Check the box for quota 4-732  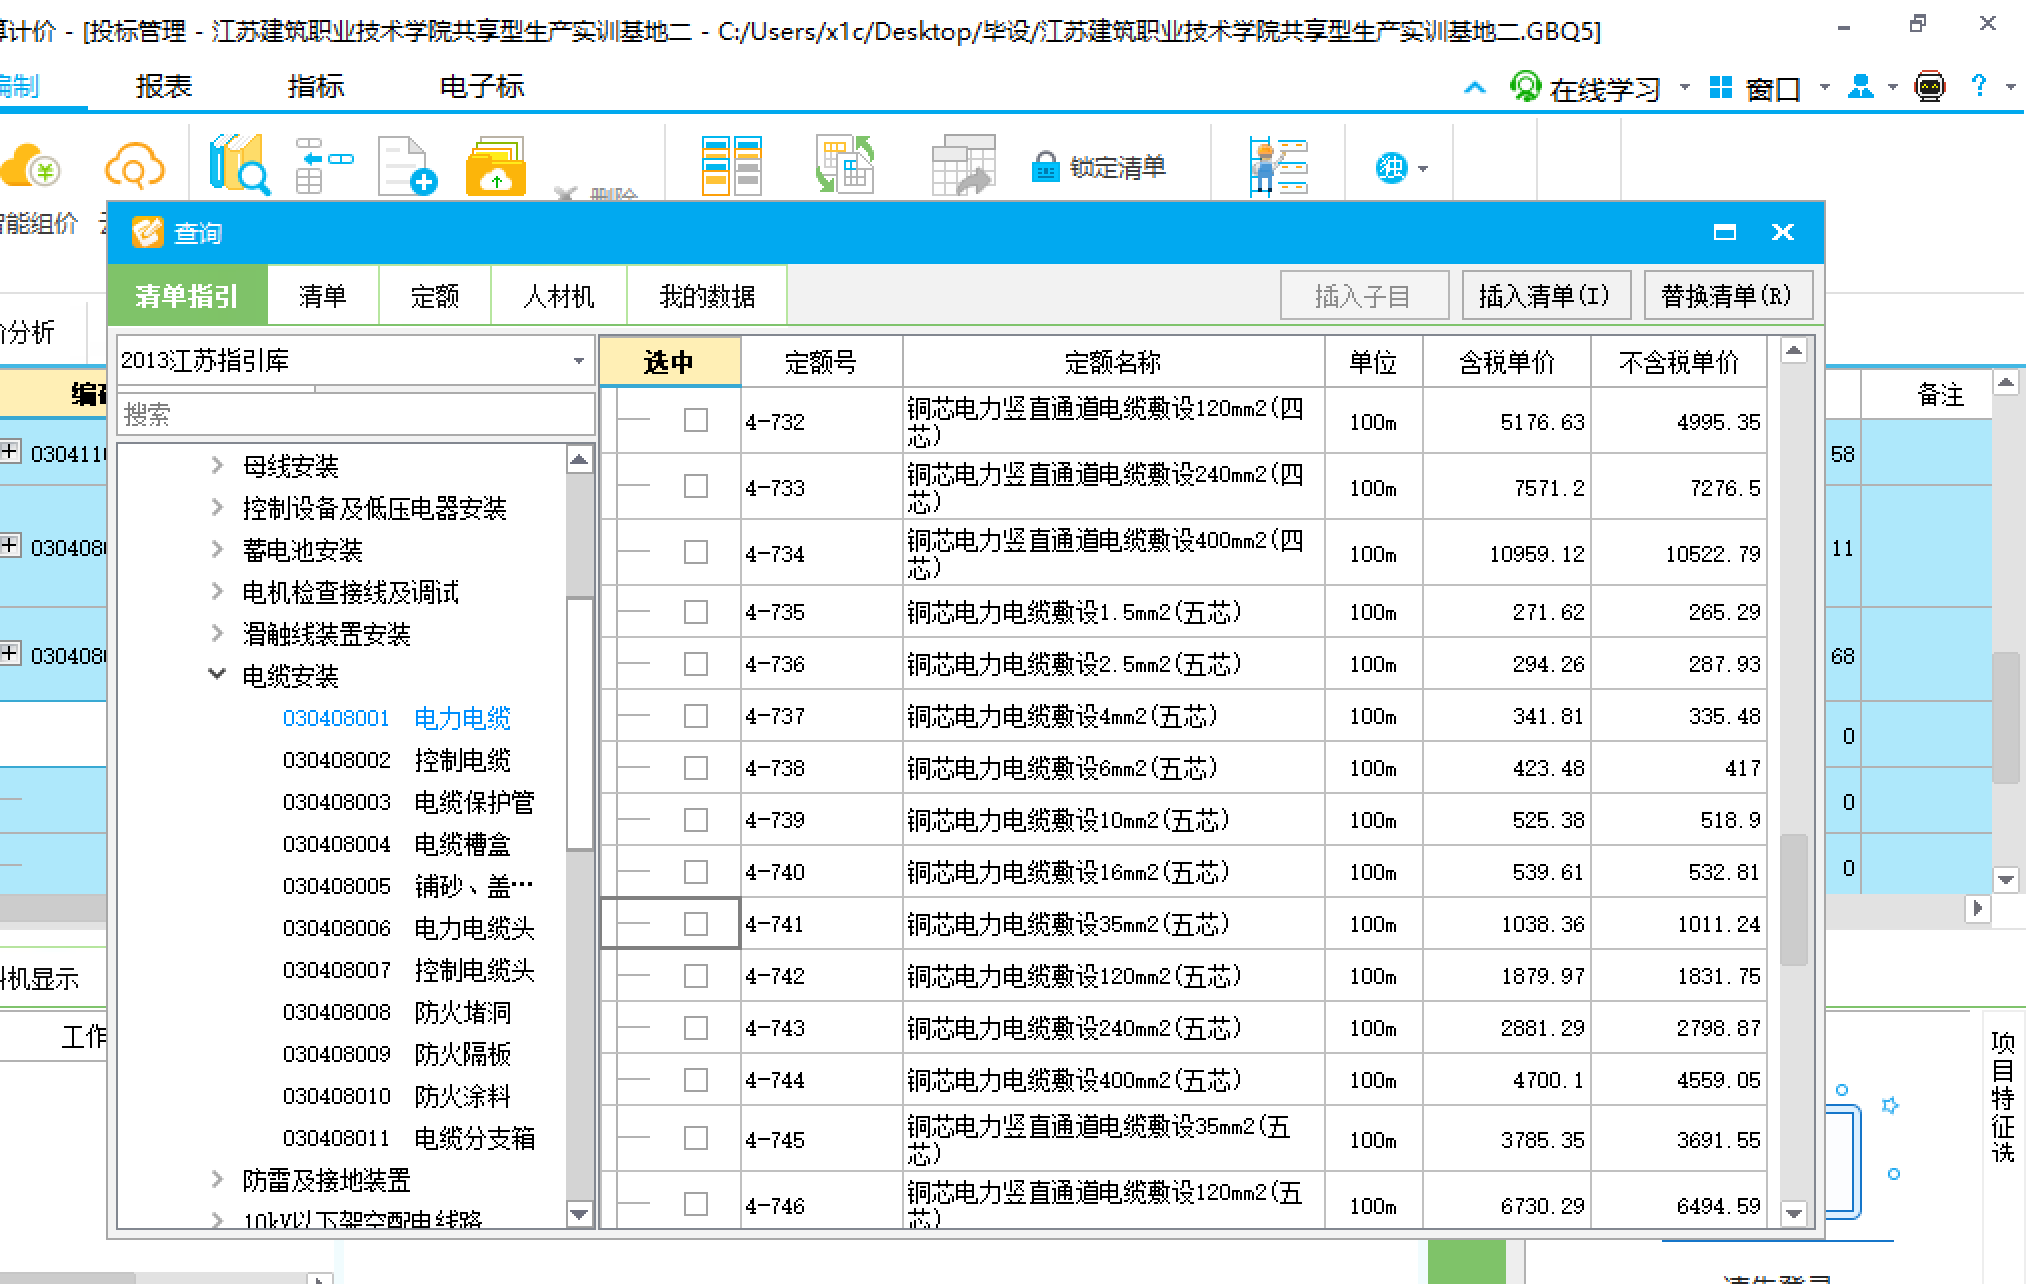[x=695, y=421]
